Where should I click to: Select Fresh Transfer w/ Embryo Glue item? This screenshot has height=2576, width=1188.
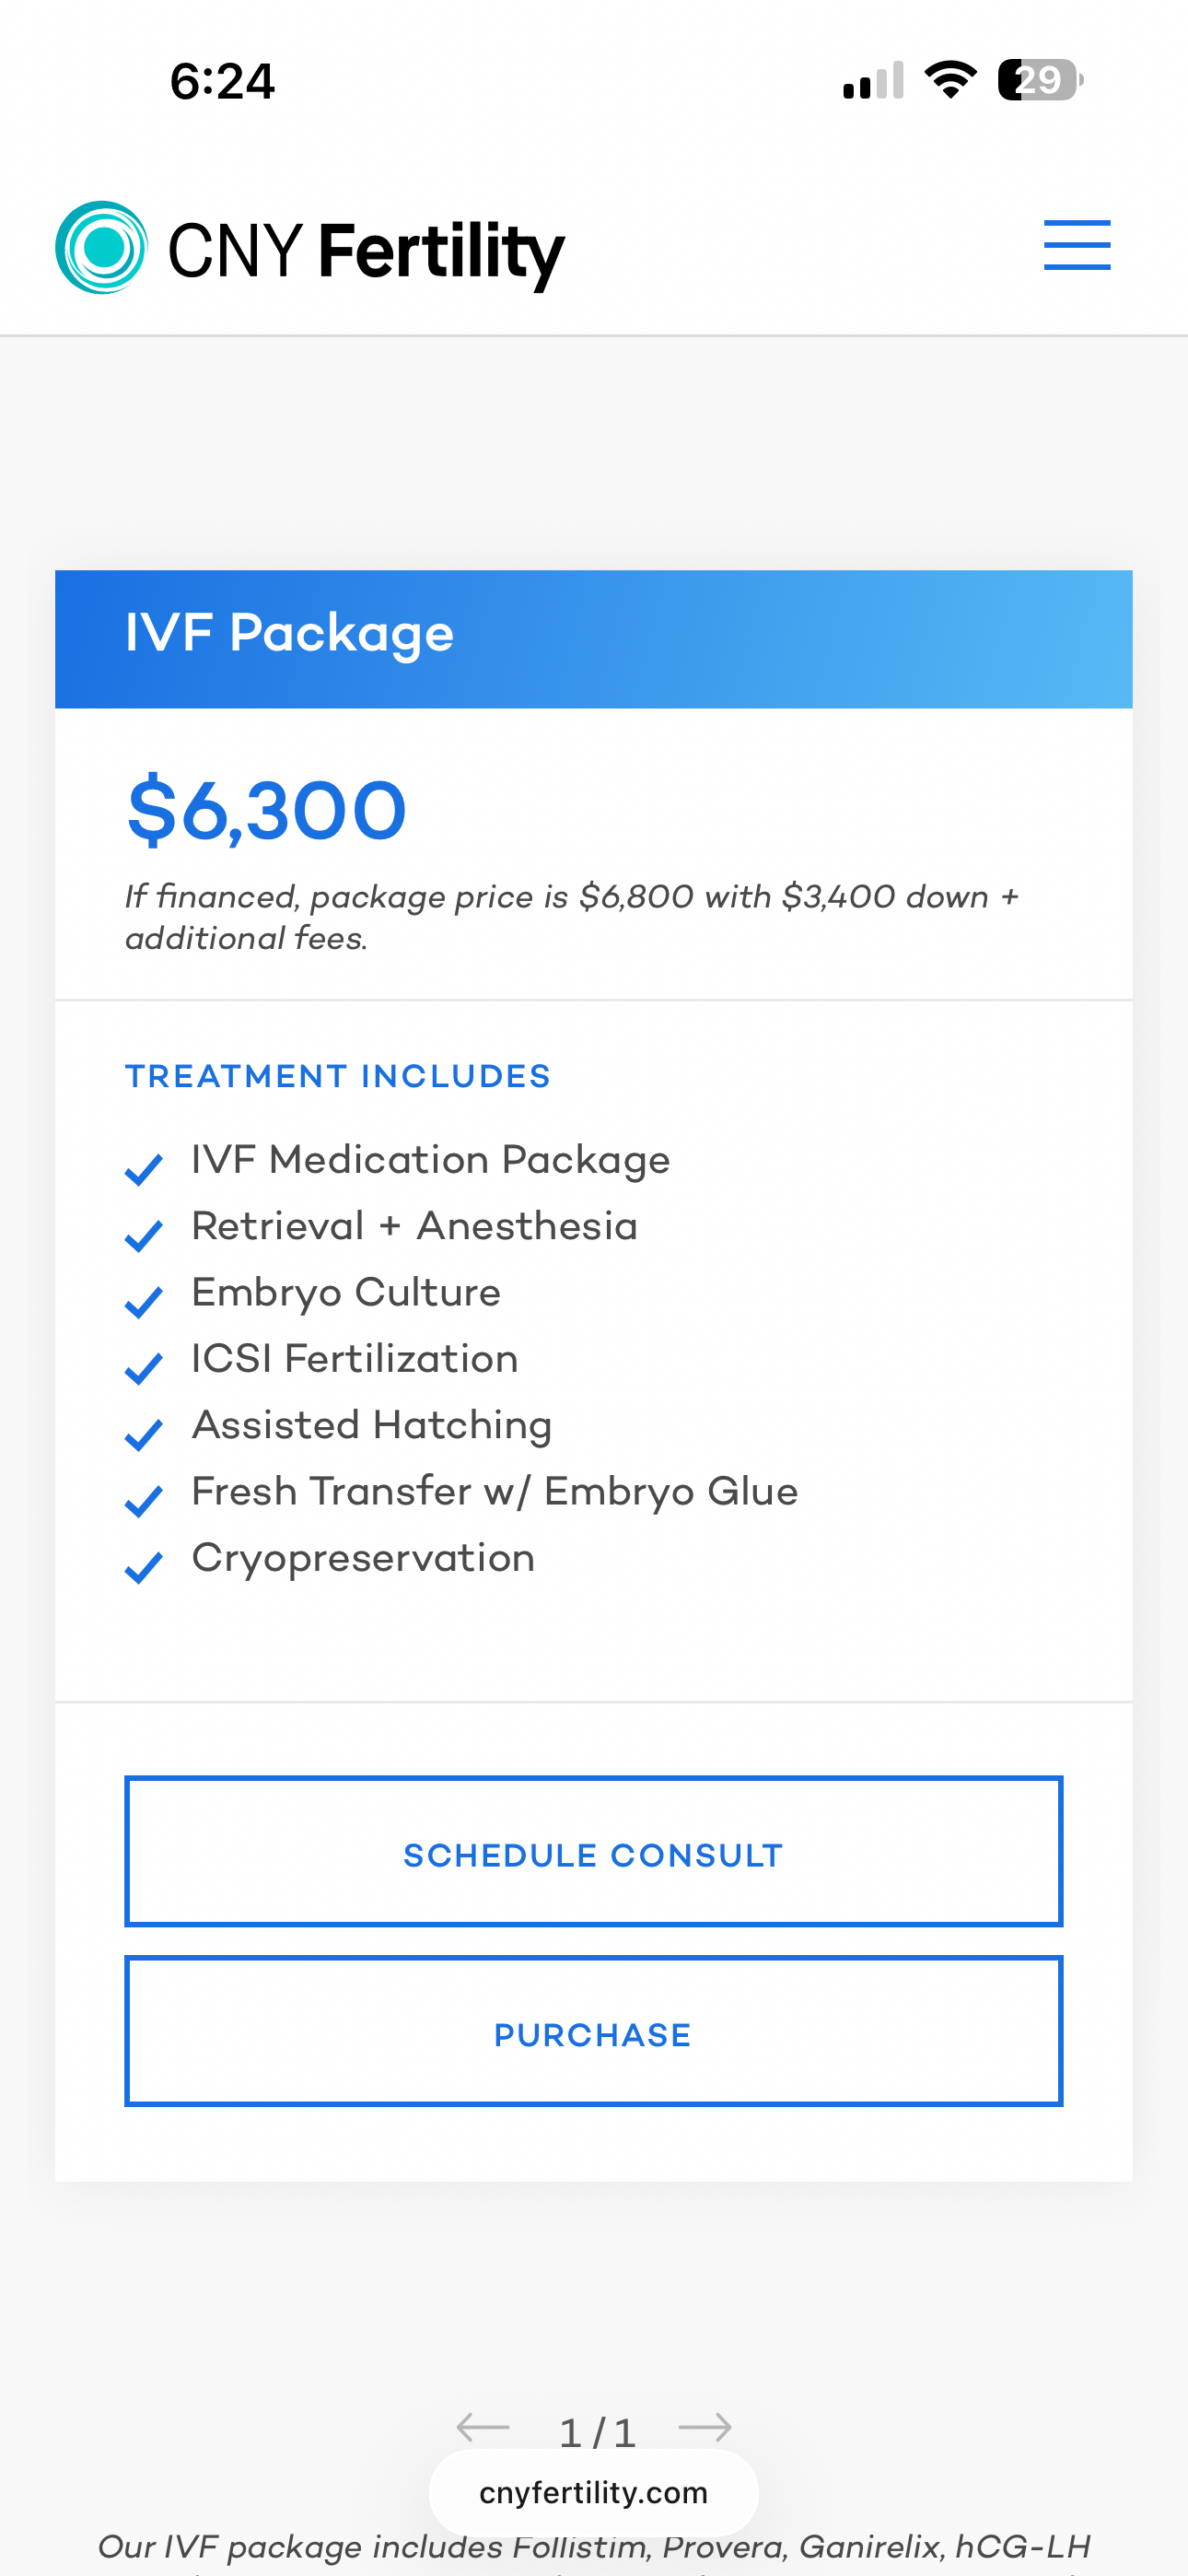[x=495, y=1491]
